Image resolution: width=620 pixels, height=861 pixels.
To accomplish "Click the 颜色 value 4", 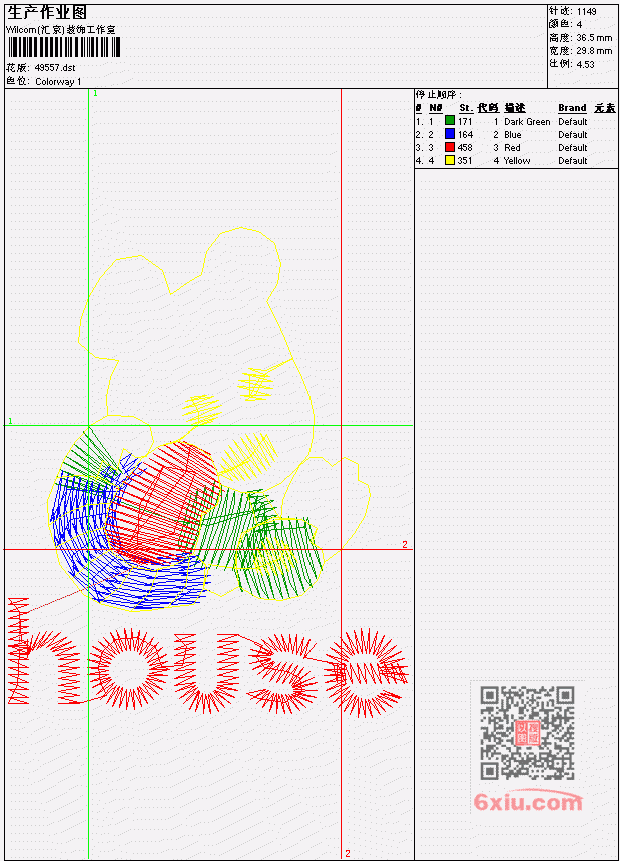I will tap(579, 25).
